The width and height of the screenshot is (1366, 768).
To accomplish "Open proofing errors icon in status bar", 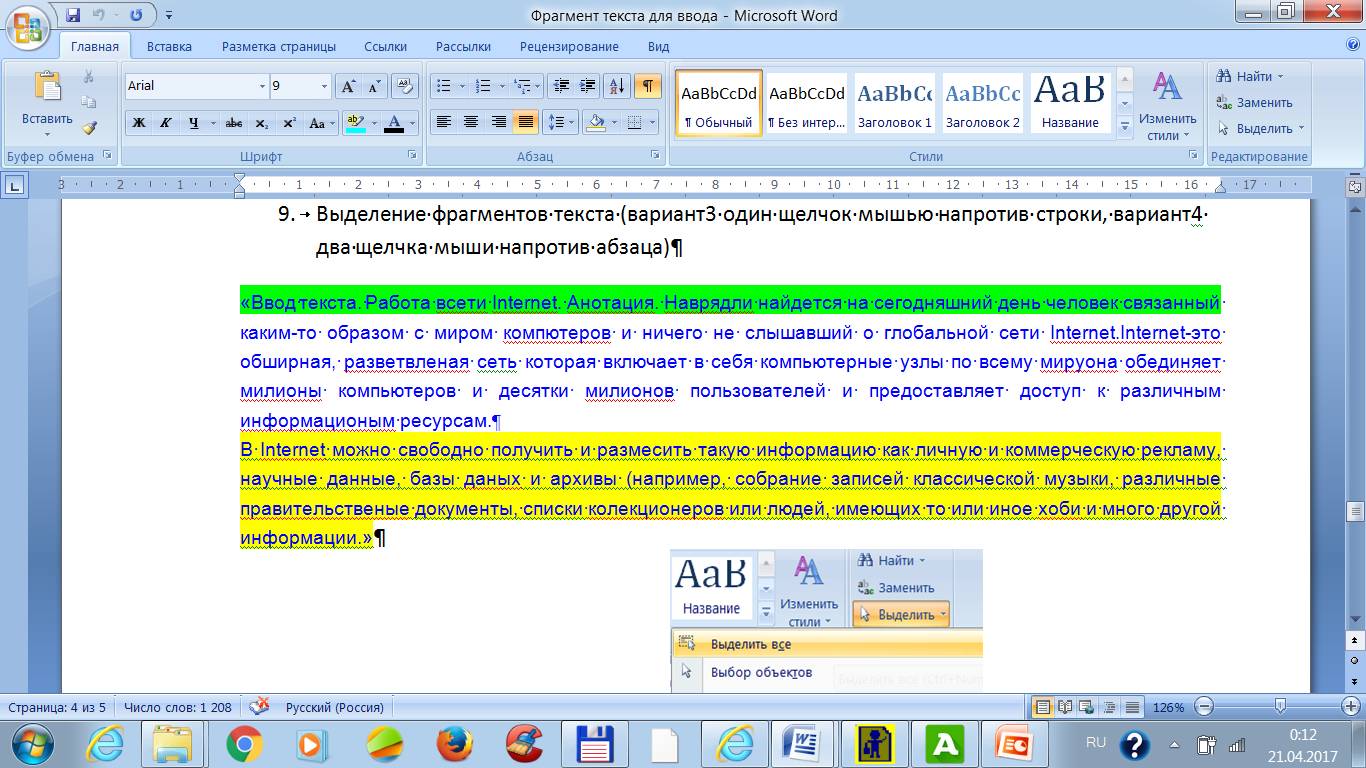I will [x=259, y=706].
